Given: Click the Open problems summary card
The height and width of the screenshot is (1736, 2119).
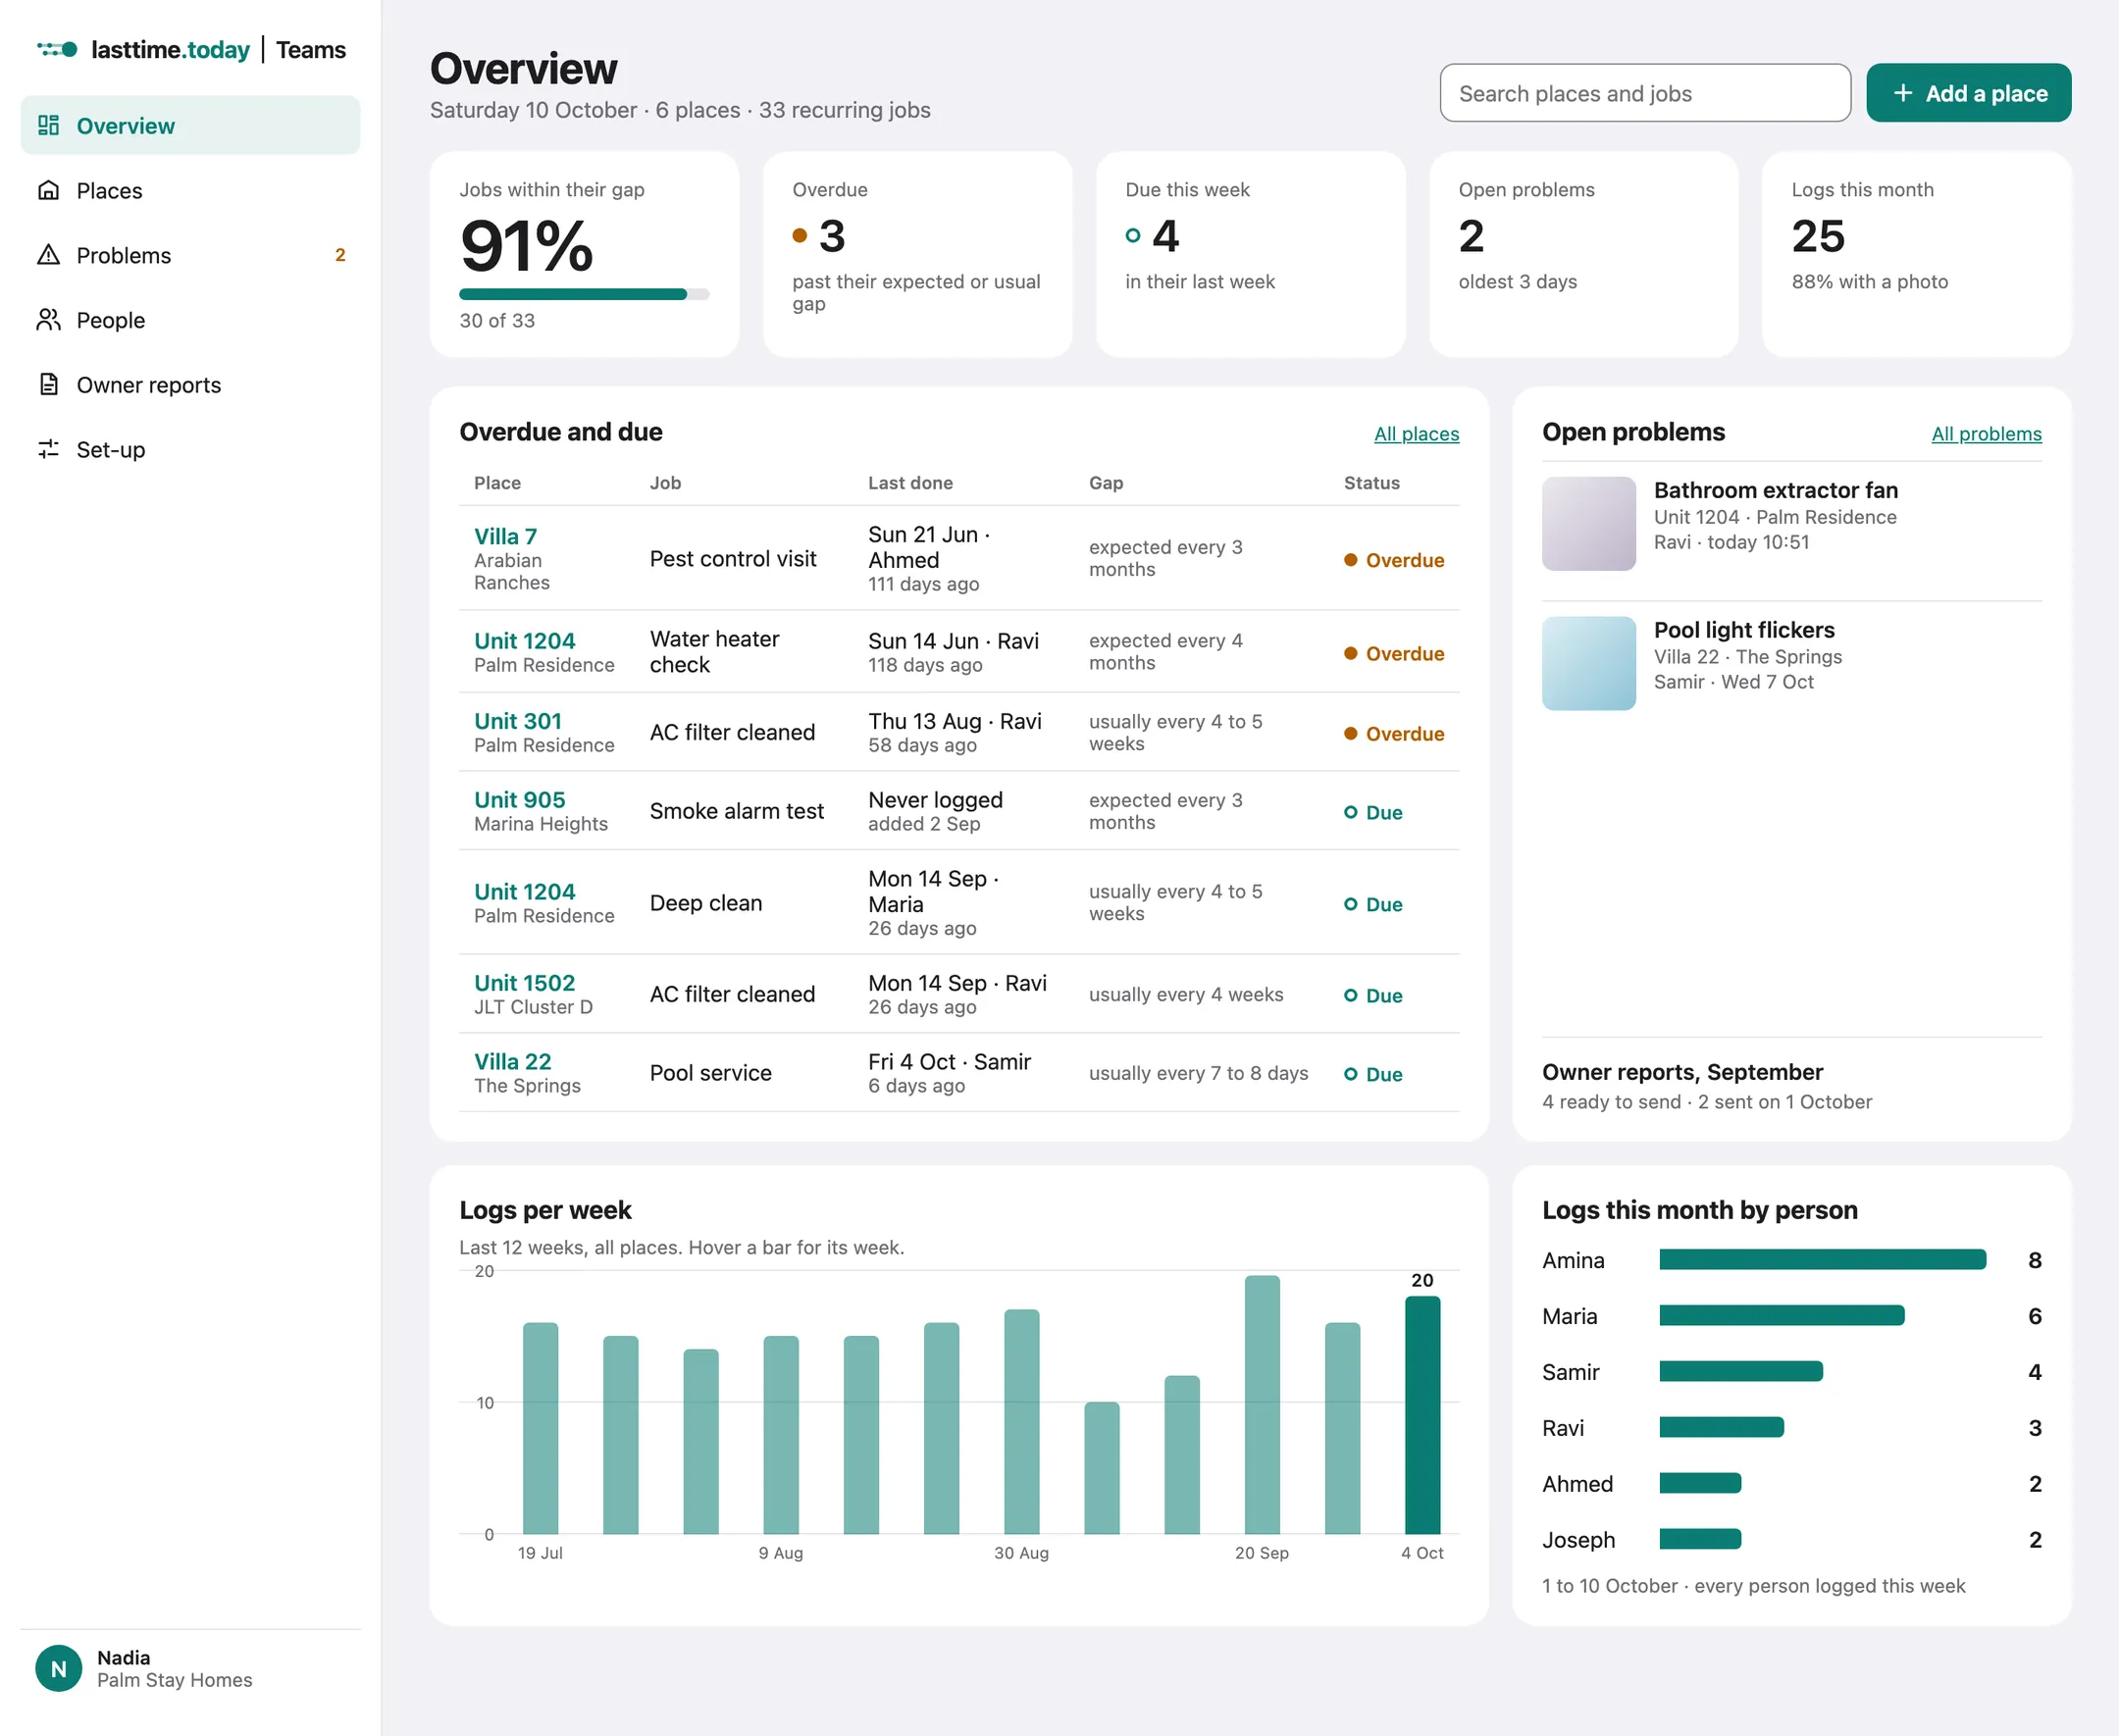Looking at the screenshot, I should (1583, 254).
